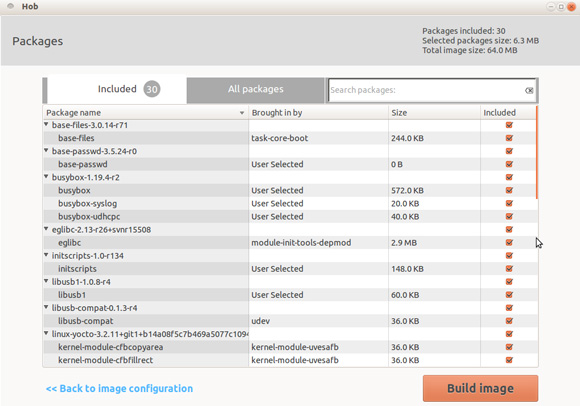
Task: Click the orange vertical scrollbar thumb
Action: (536, 152)
